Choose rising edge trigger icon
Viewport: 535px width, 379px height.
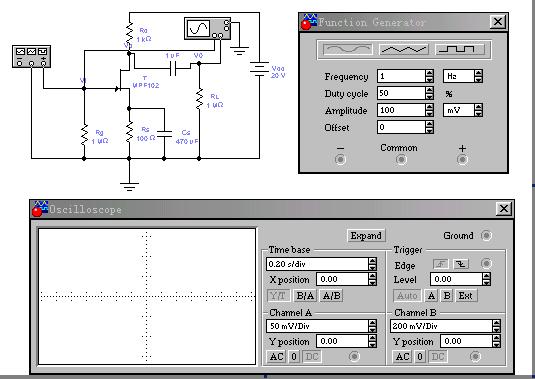pyautogui.click(x=440, y=264)
